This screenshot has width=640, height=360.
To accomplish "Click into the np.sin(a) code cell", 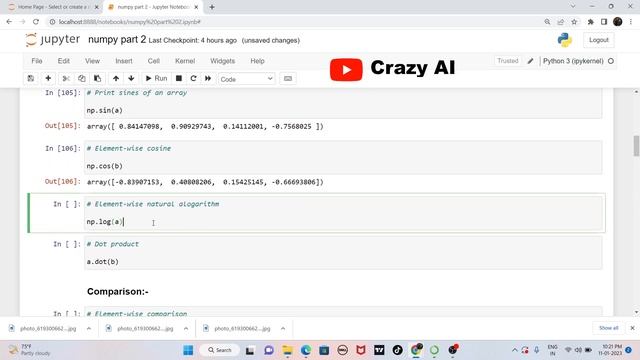I will coord(343,103).
